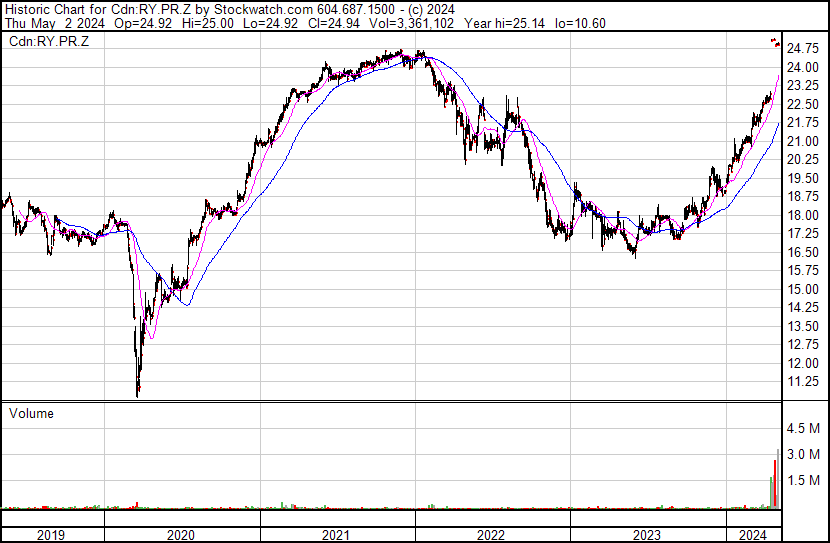Image resolution: width=830 pixels, height=543 pixels.
Task: Click the Lo=24.92 value after Hi in header
Action: click(x=272, y=23)
